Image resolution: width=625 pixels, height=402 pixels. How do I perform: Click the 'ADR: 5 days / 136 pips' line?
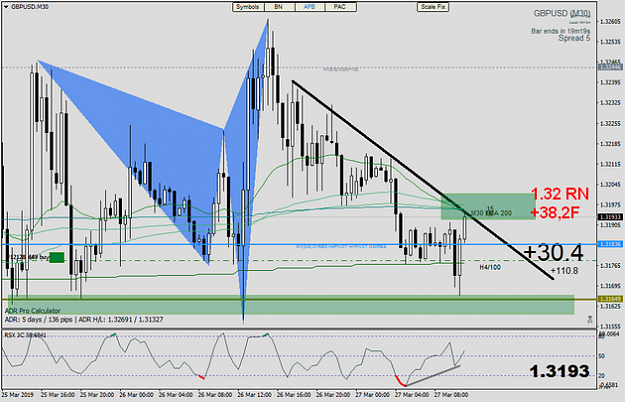click(84, 320)
